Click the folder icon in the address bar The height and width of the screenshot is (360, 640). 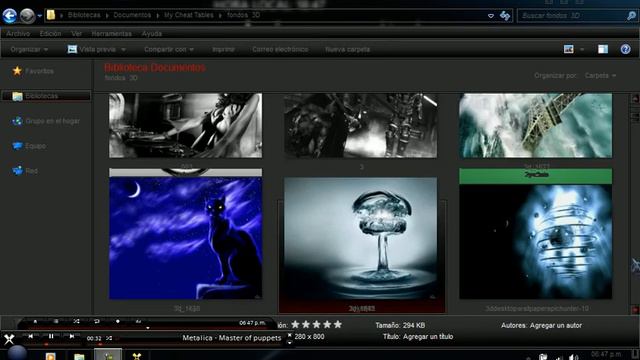click(51, 15)
